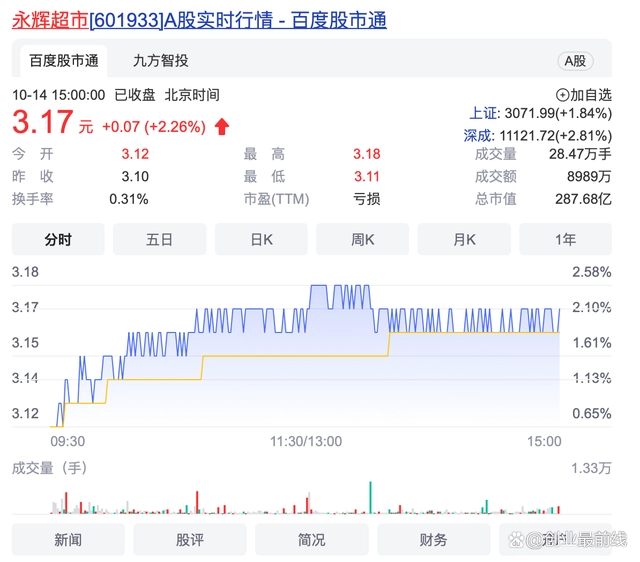Add stock via 加自选 plus icon
The height and width of the screenshot is (562, 640).
coord(562,95)
